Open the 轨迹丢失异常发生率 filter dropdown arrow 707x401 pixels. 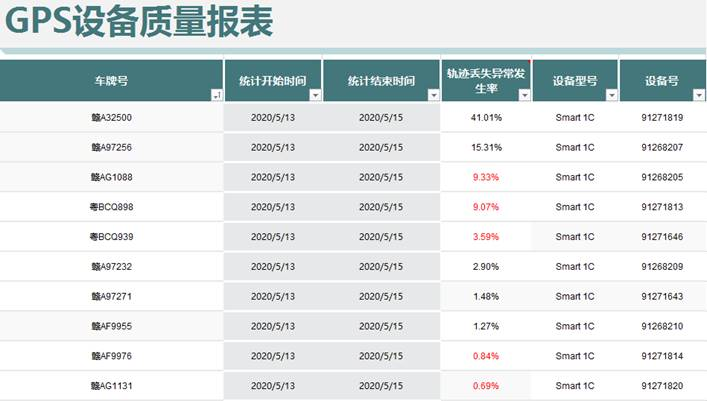coord(523,95)
